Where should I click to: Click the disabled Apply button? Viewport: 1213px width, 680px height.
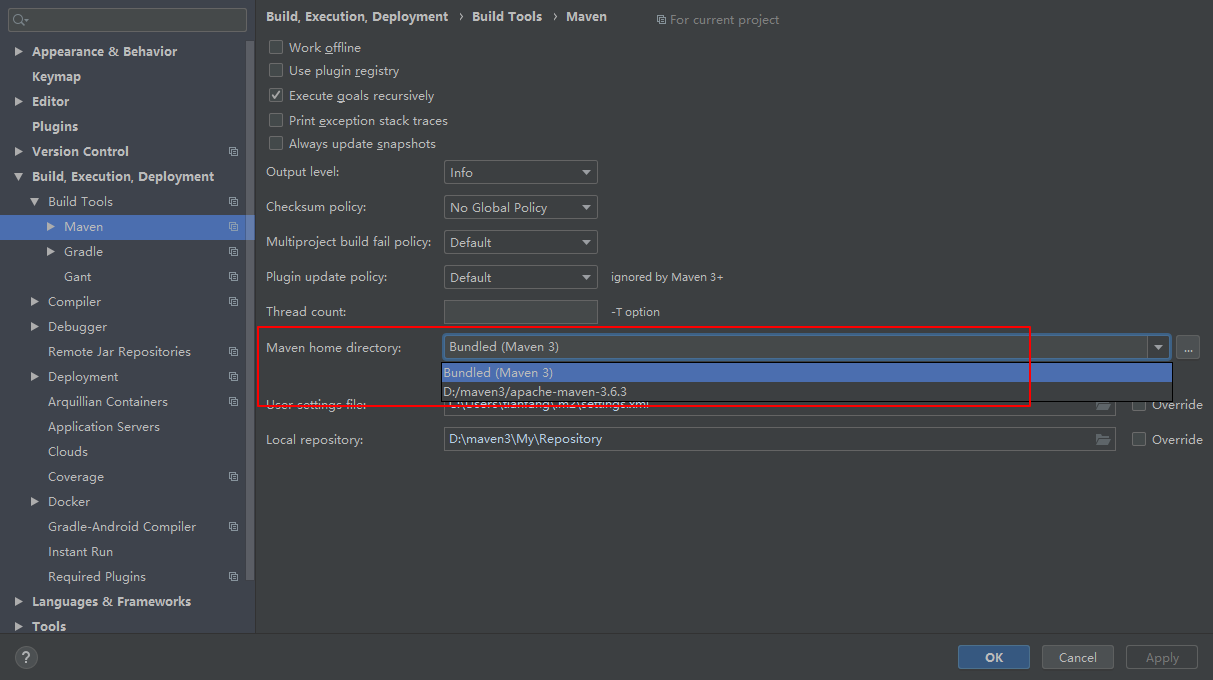pyautogui.click(x=1162, y=657)
